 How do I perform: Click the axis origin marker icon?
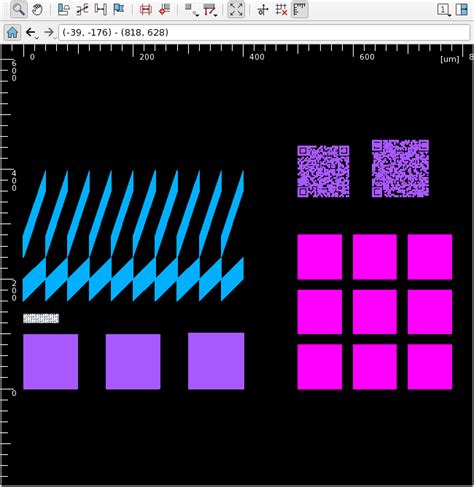pyautogui.click(x=263, y=10)
